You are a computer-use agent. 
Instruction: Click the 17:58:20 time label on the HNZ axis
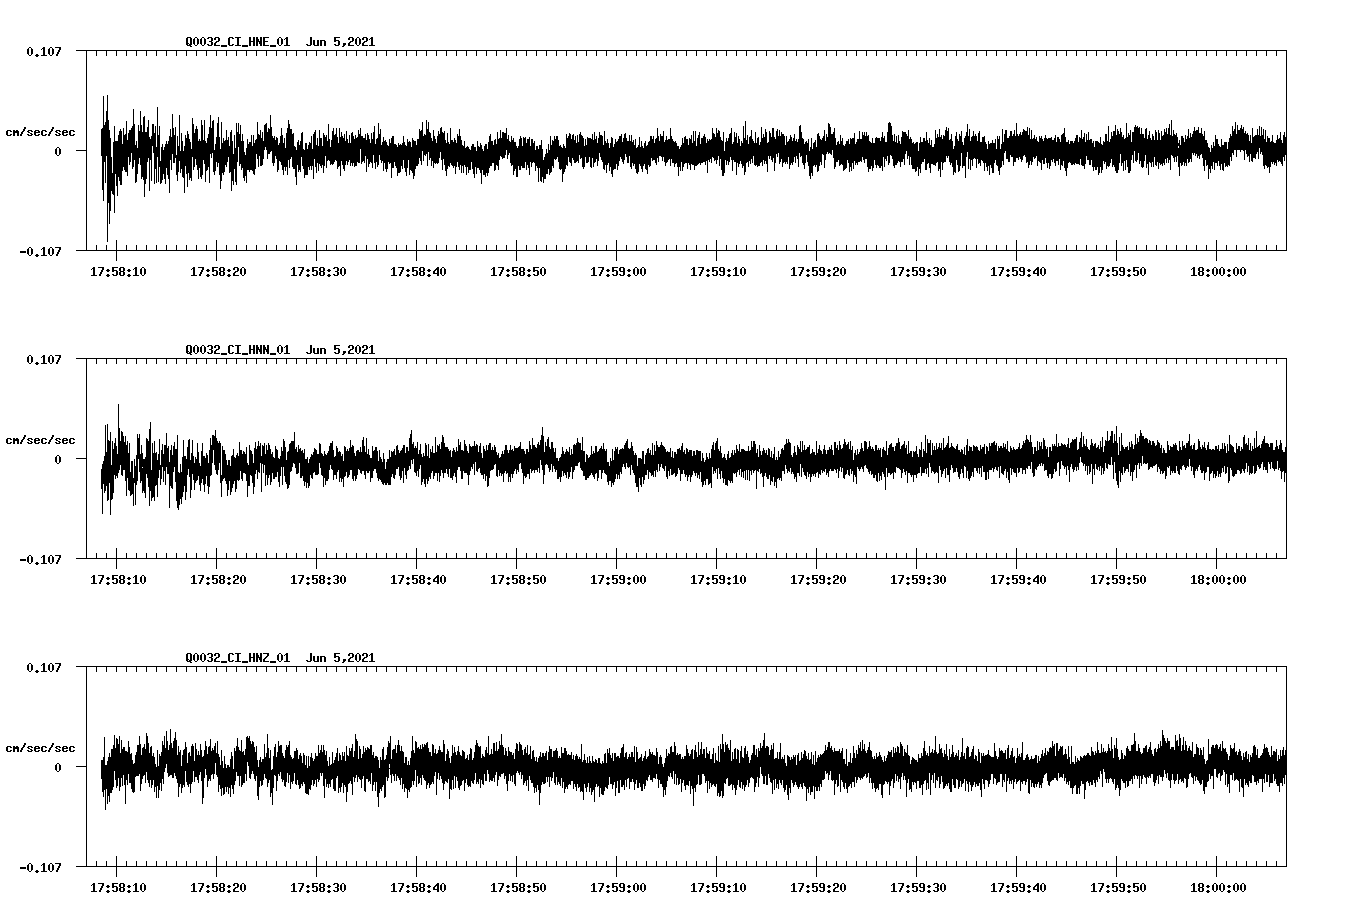tap(218, 887)
